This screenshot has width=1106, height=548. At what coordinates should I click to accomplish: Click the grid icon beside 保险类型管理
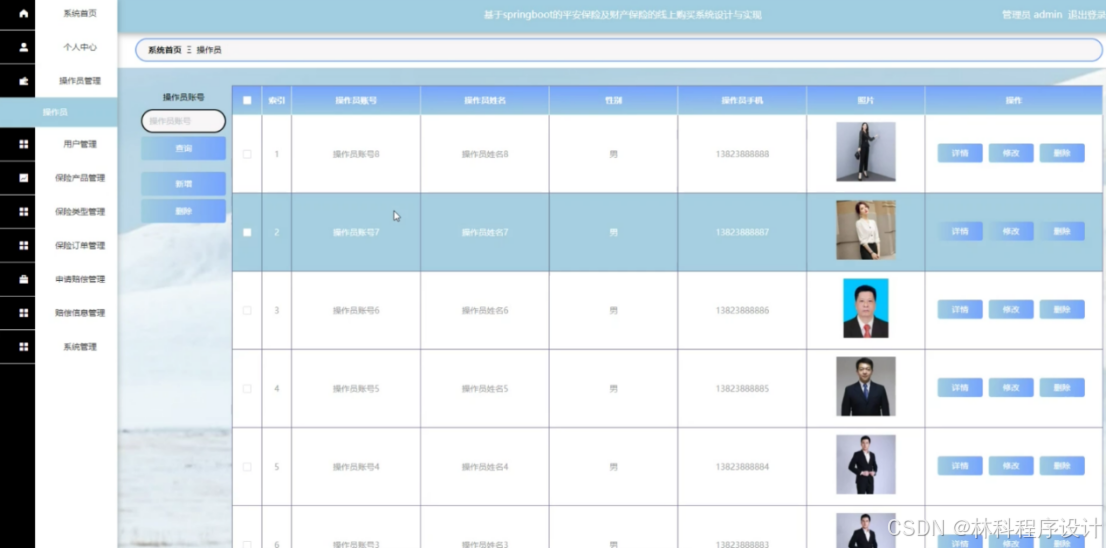[23, 212]
